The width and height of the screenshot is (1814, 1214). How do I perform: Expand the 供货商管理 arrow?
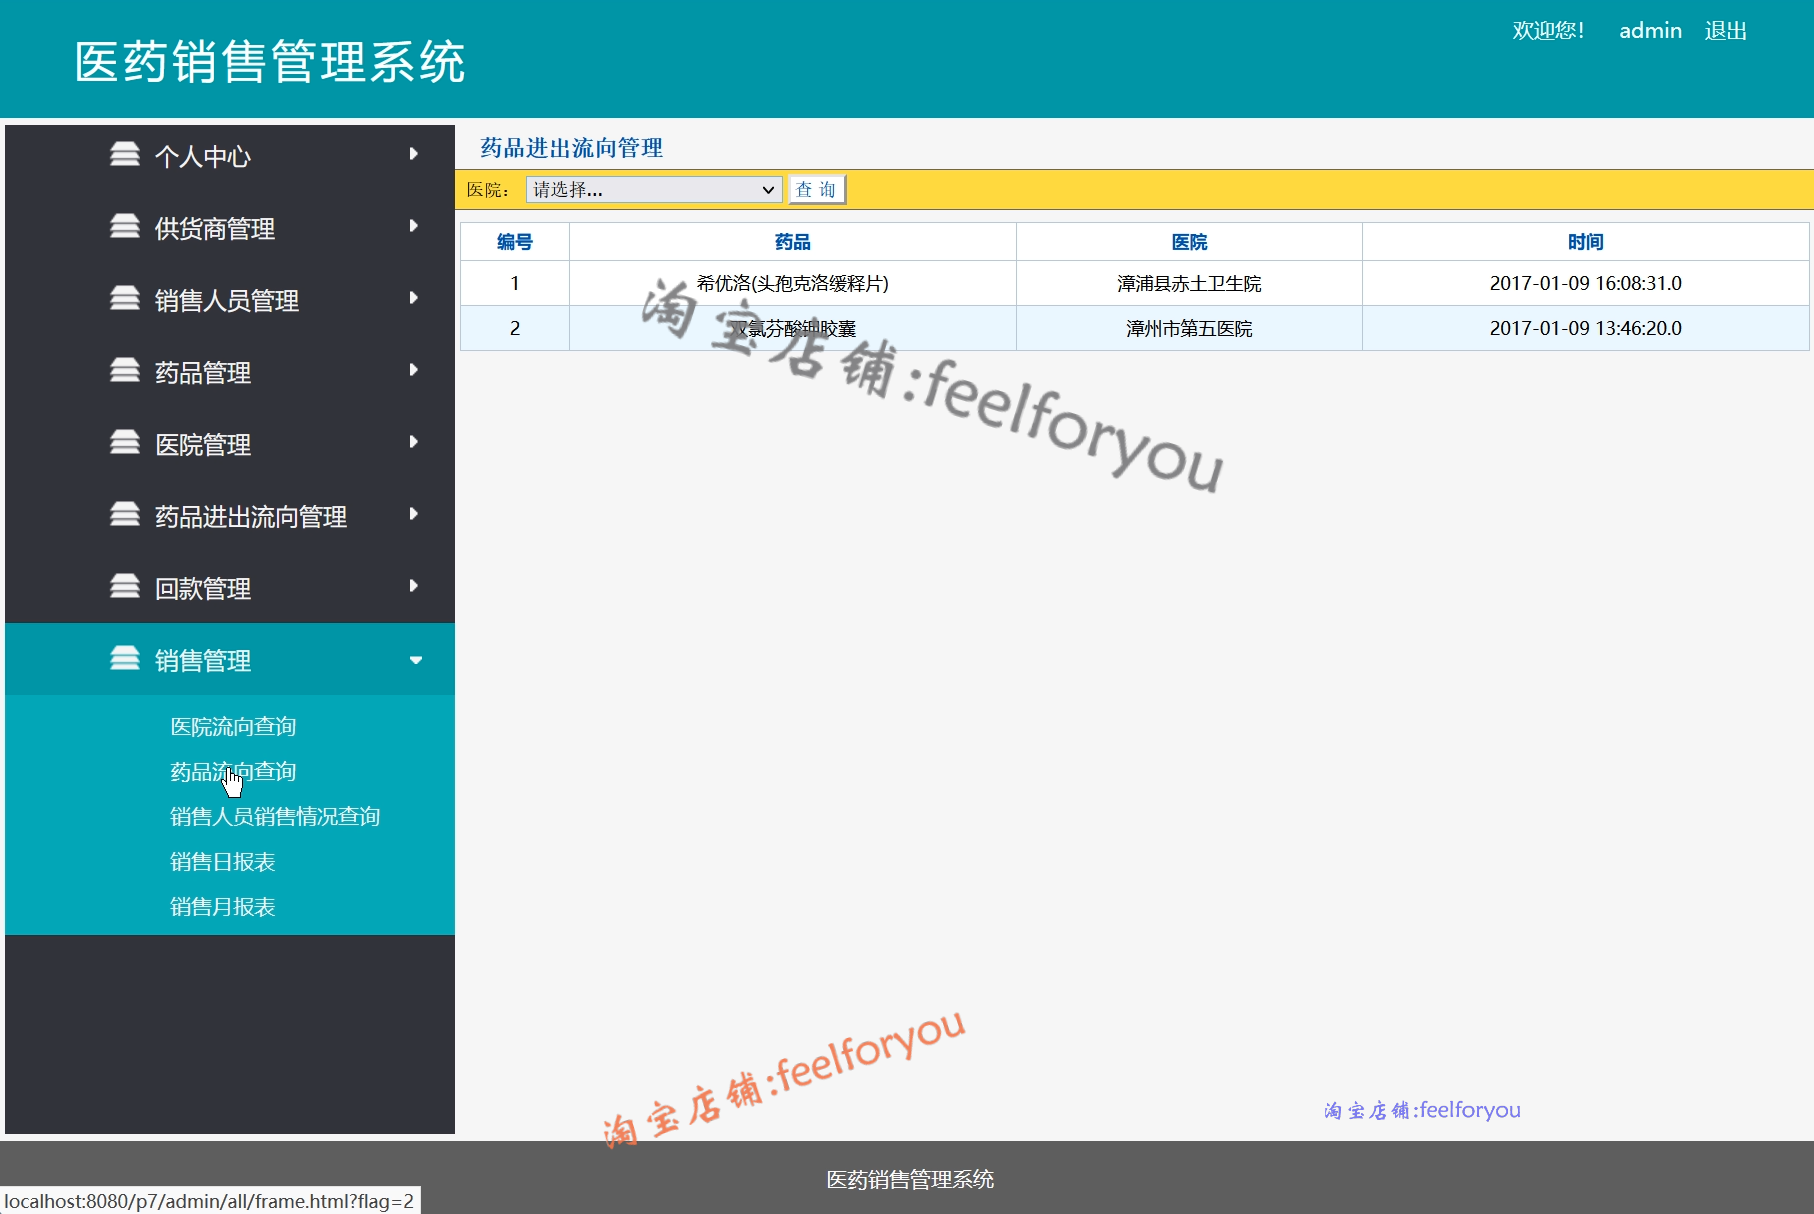coord(414,226)
